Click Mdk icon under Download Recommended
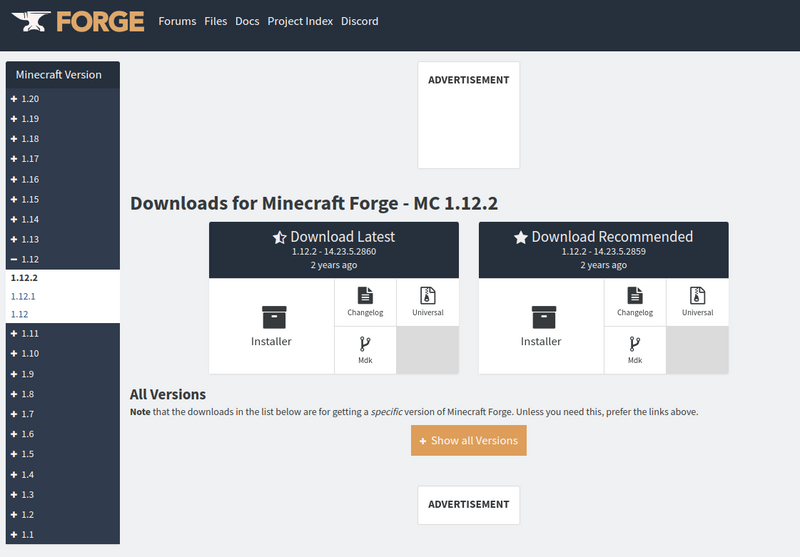The image size is (800, 557). (635, 344)
